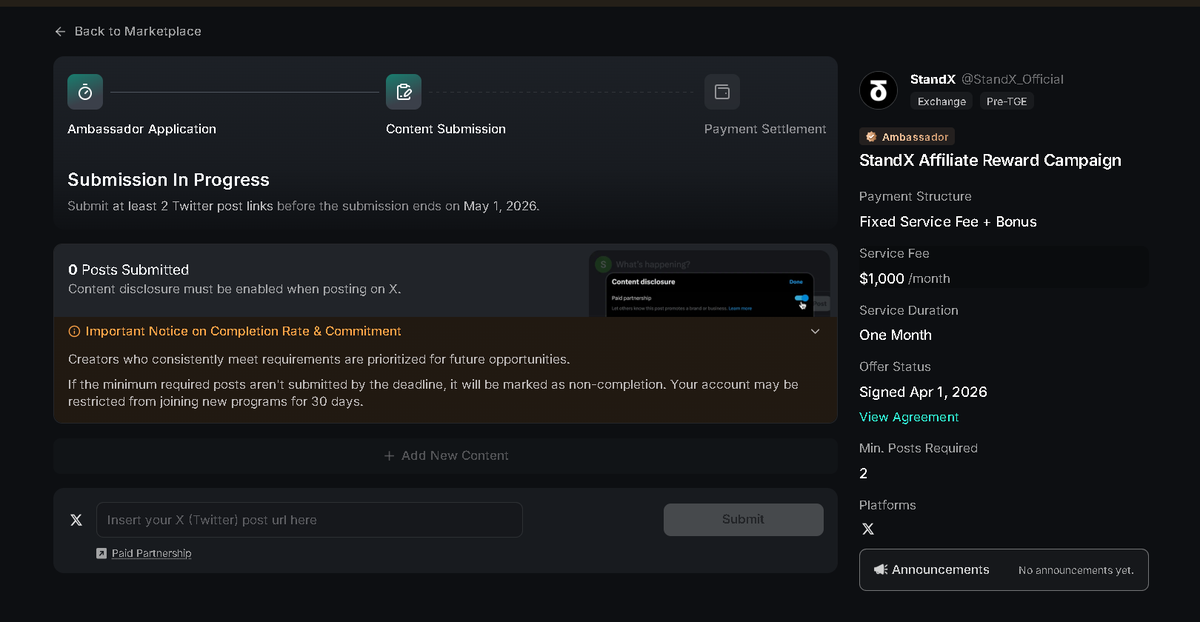Open the Announcements box
This screenshot has width=1200, height=622.
[1004, 570]
